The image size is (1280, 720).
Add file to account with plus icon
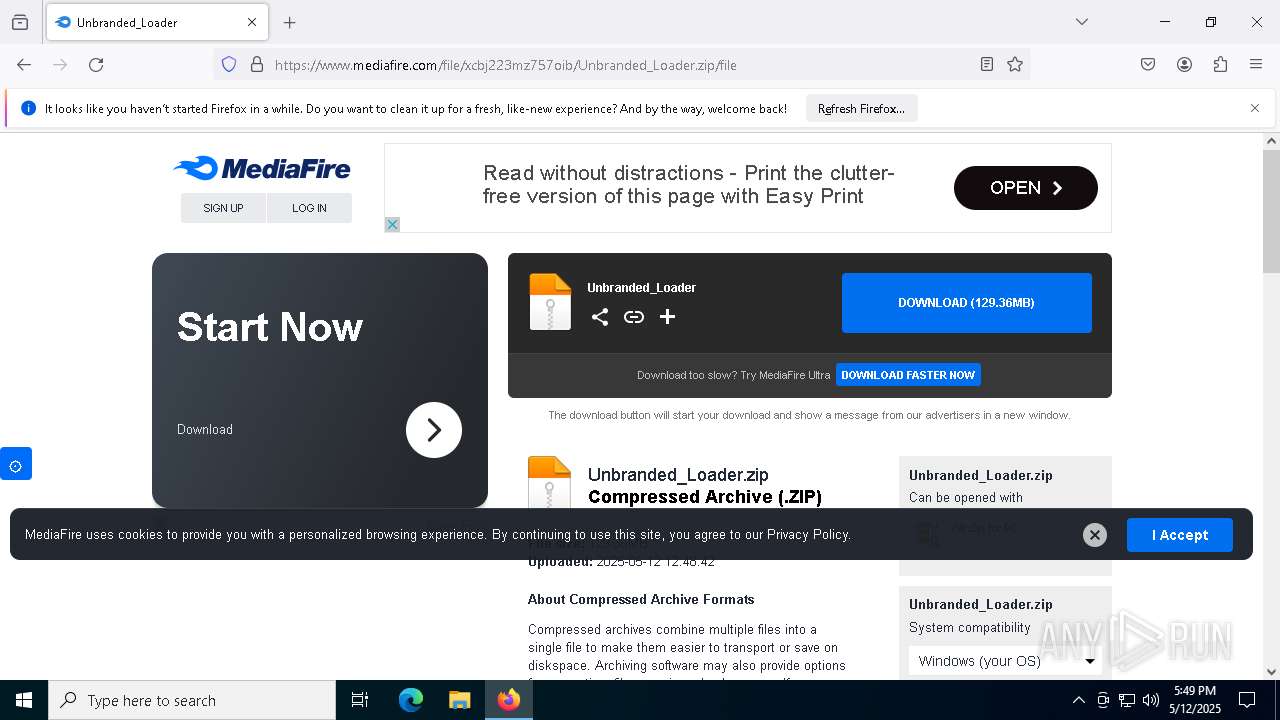coord(668,317)
